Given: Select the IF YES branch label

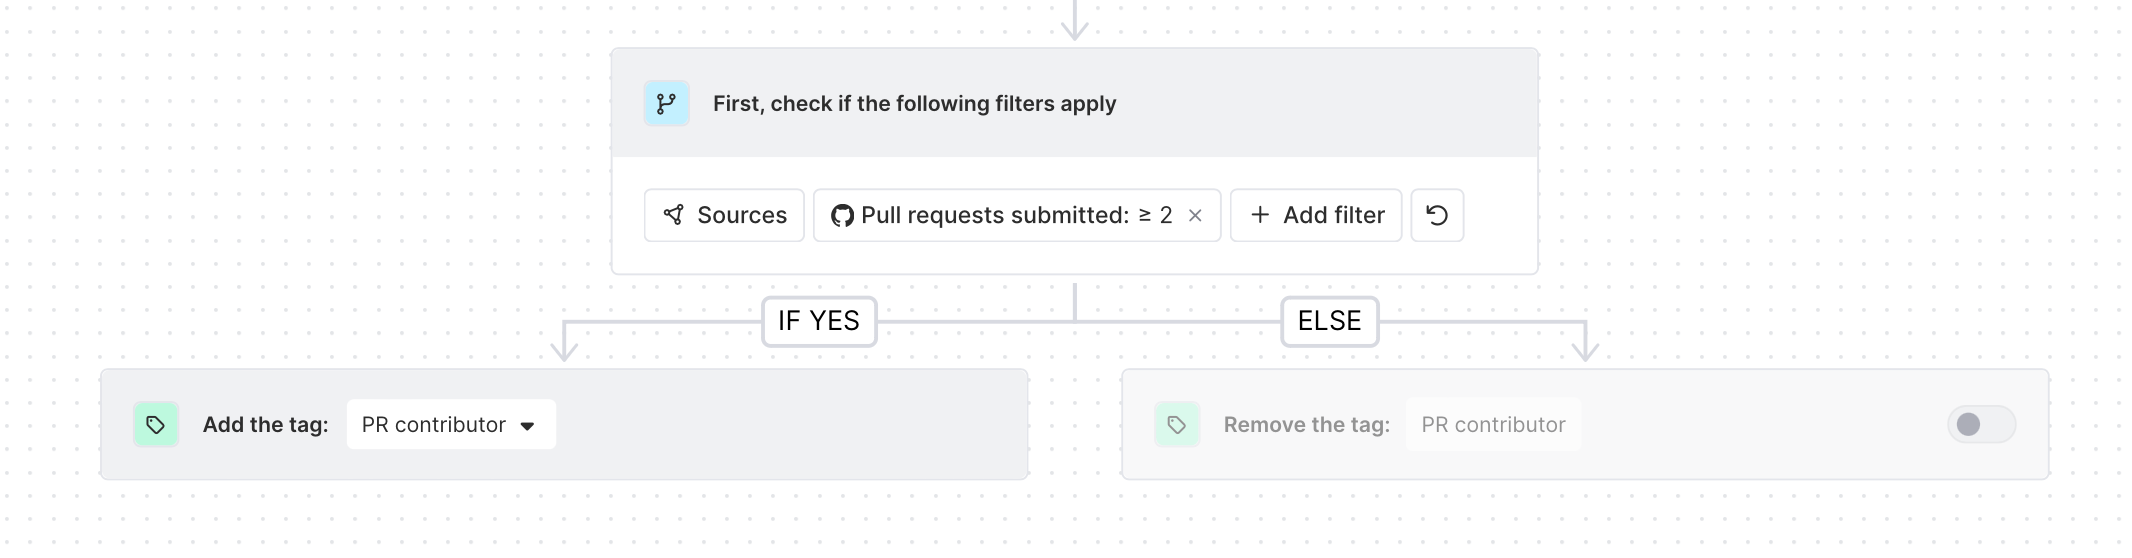Looking at the screenshot, I should [819, 321].
